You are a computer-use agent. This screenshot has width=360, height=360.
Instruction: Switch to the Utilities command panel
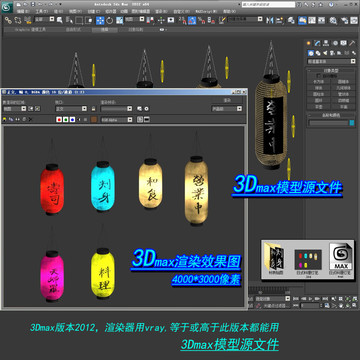[352, 43]
